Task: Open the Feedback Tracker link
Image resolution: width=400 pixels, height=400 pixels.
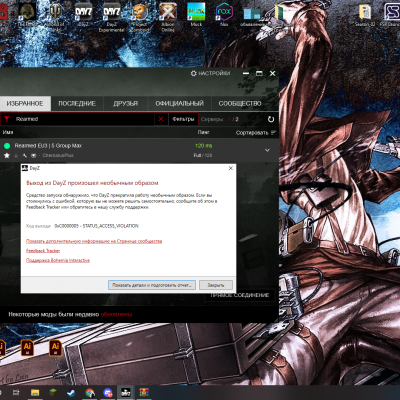Action: pos(43,251)
